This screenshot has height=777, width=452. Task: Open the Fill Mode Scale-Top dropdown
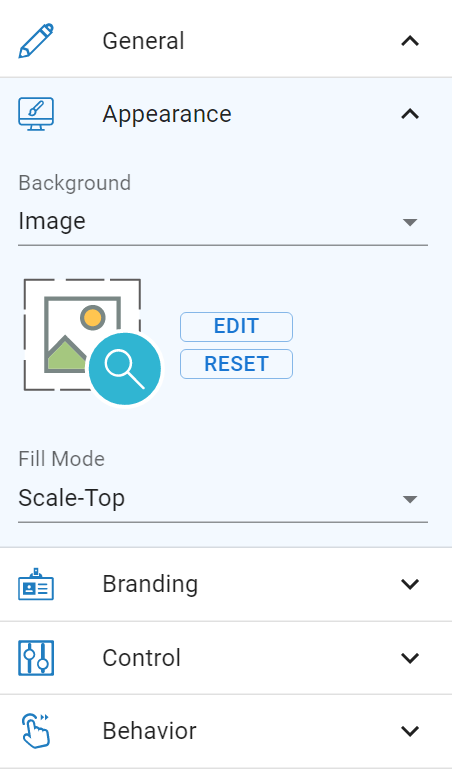click(x=223, y=498)
